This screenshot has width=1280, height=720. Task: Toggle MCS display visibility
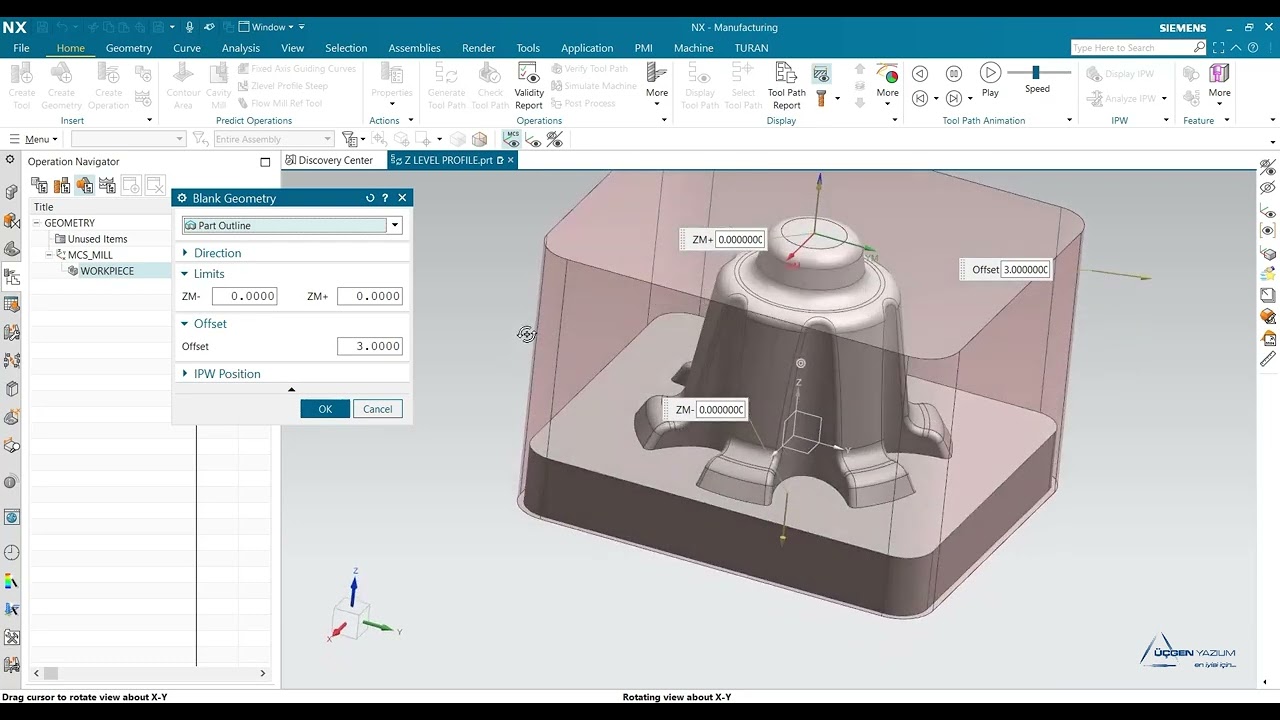tap(512, 139)
